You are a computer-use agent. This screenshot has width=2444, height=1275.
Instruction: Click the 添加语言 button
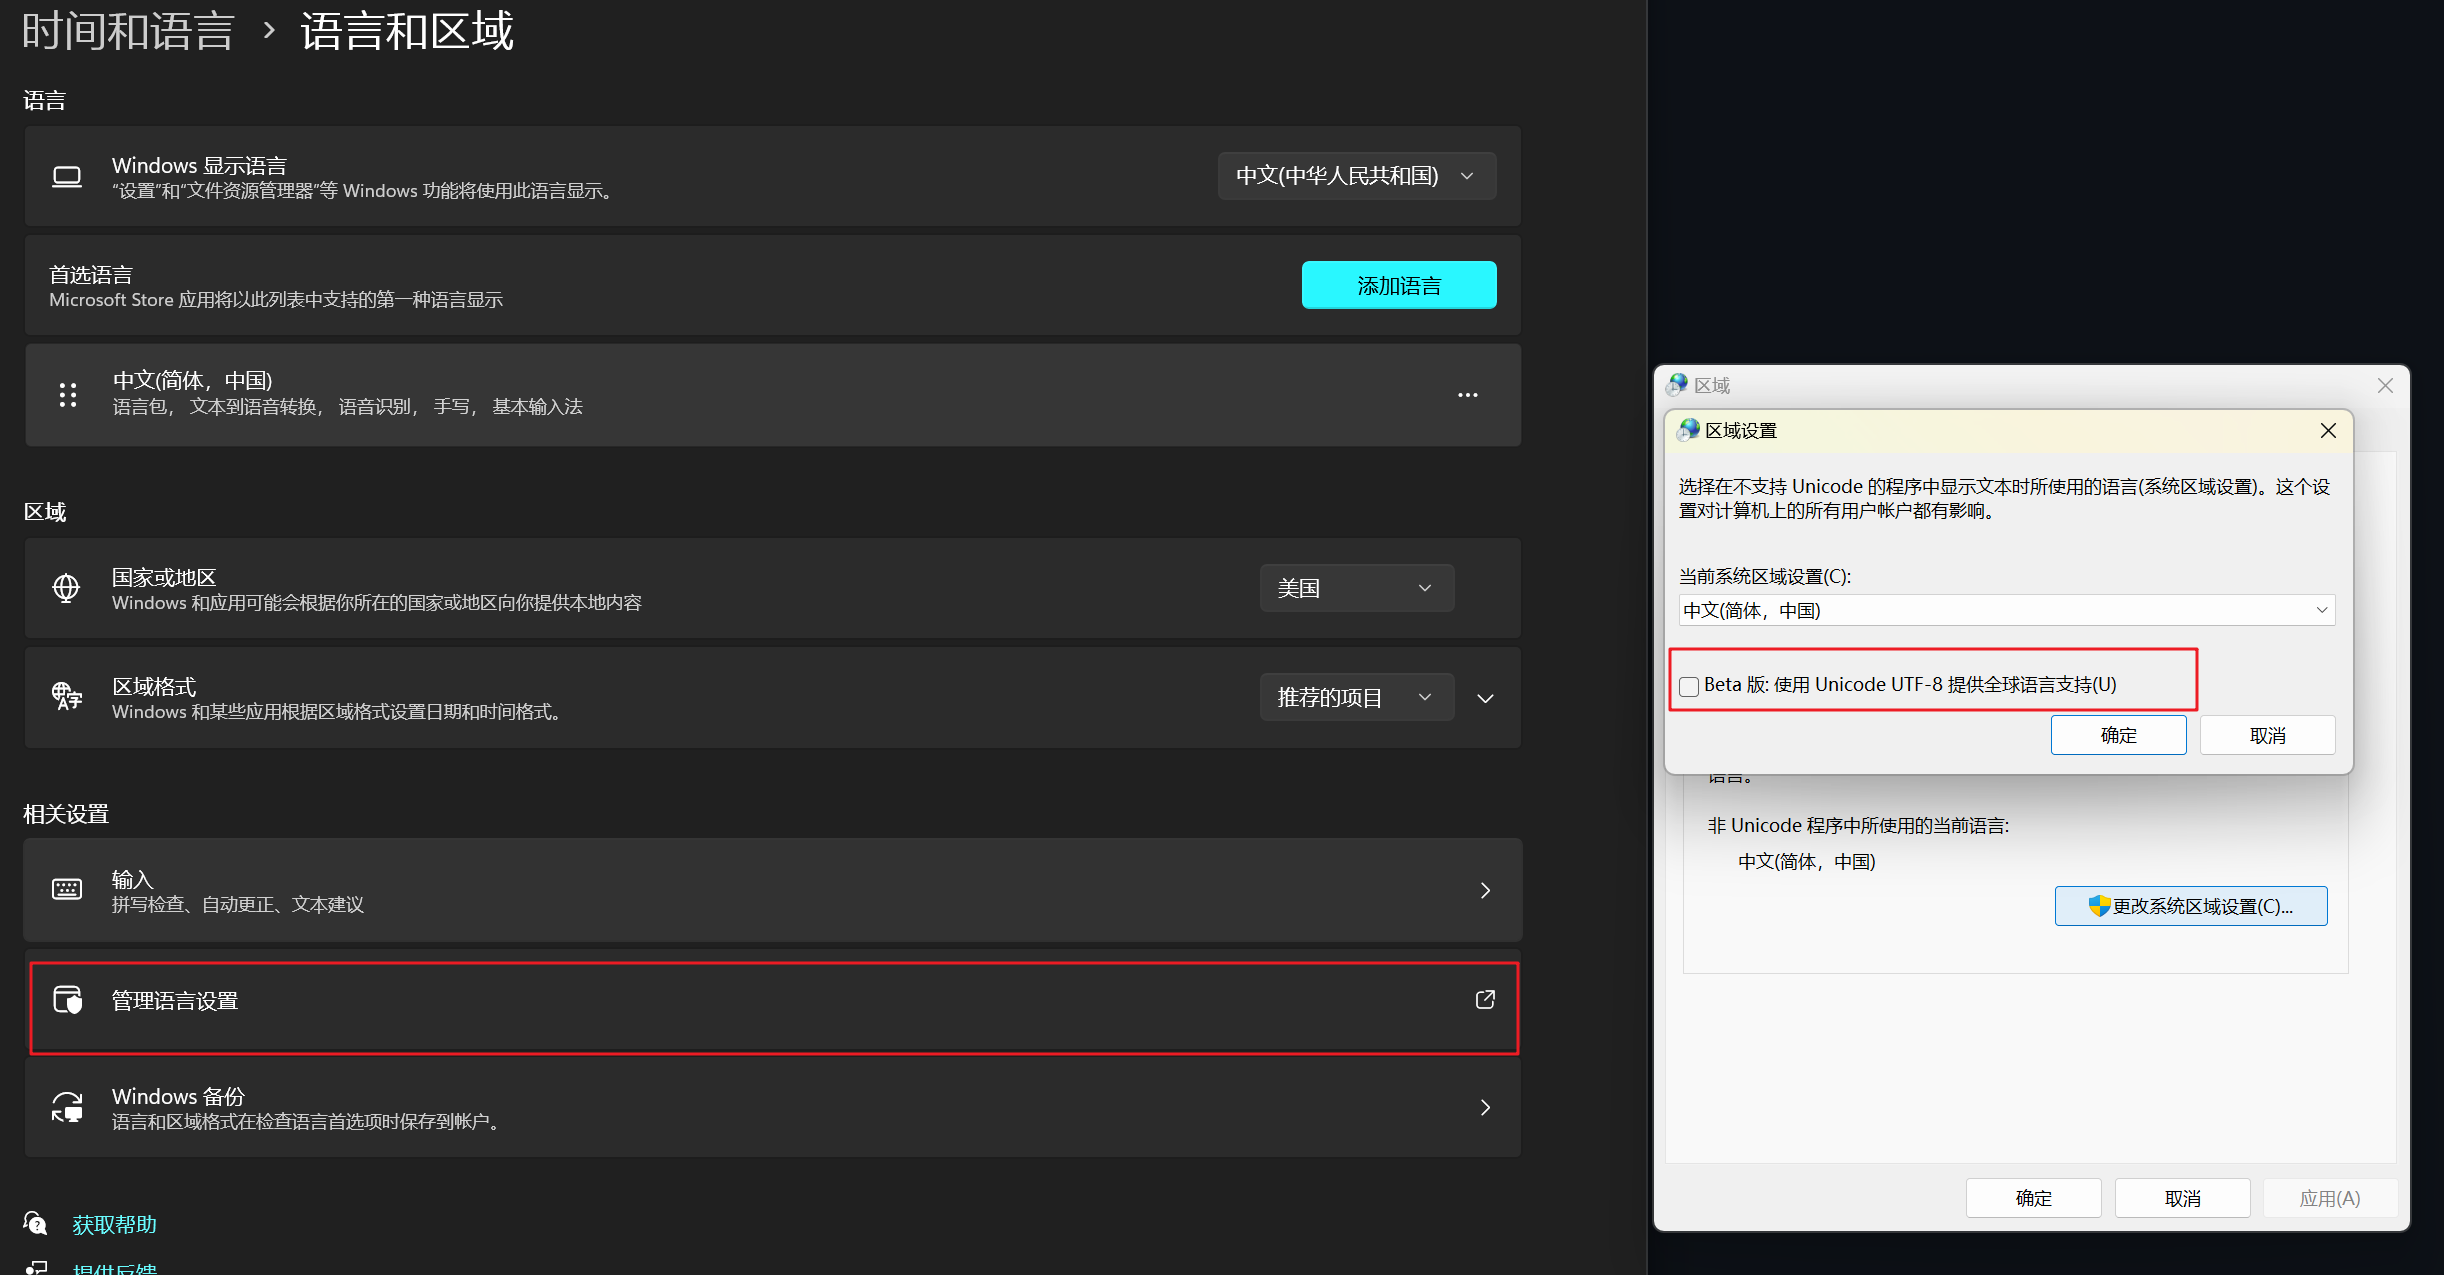(1399, 285)
